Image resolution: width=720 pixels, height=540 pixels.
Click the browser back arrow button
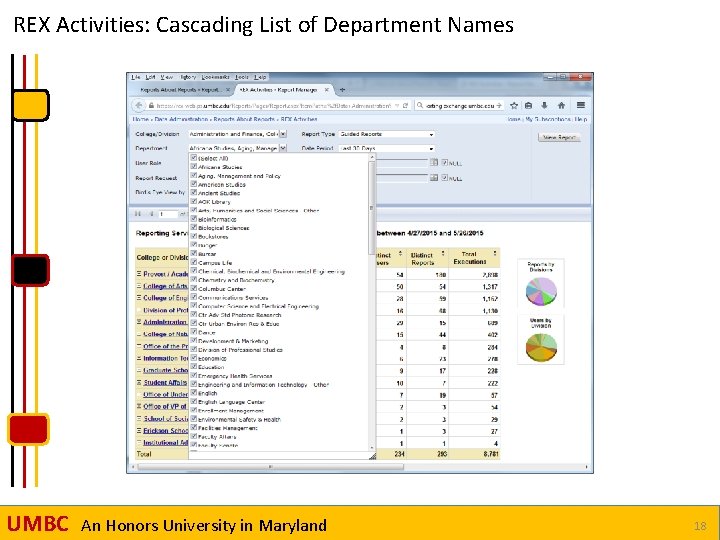point(138,106)
